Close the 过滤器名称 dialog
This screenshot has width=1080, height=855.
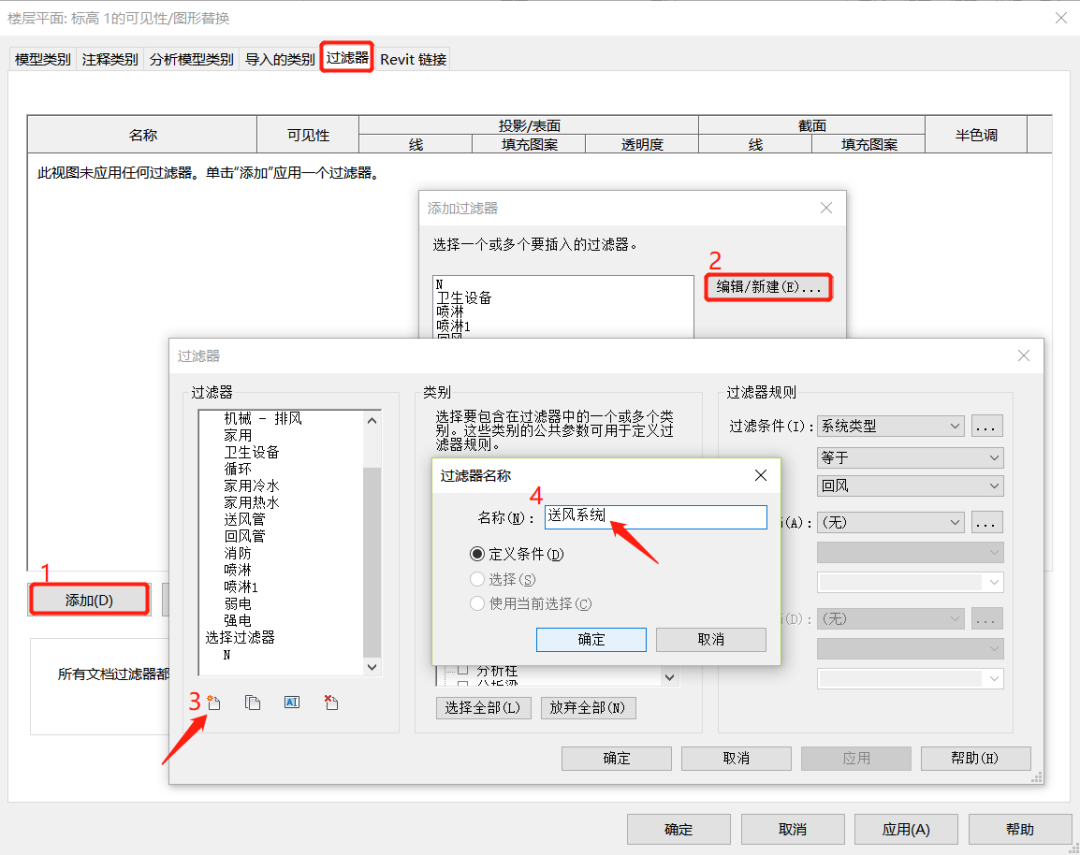pos(760,475)
